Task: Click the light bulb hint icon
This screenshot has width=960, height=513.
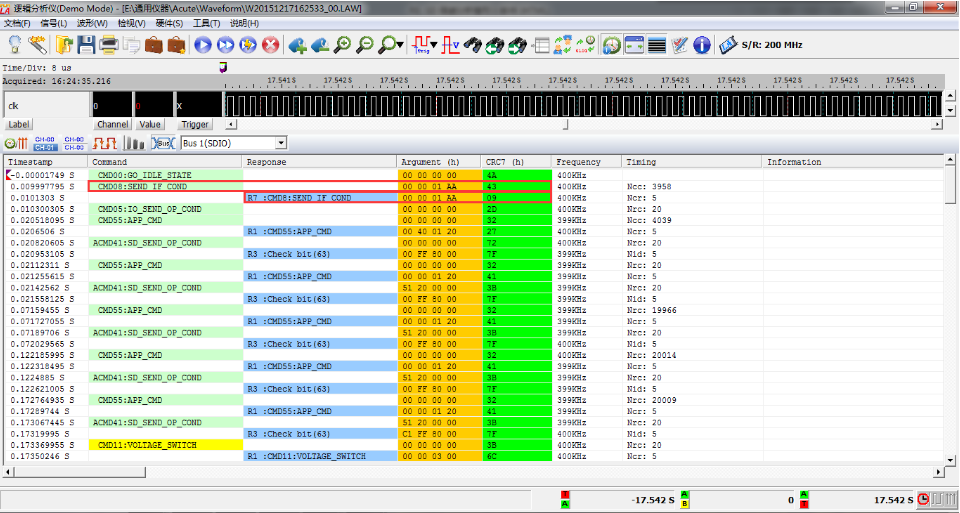Action: (x=15, y=45)
